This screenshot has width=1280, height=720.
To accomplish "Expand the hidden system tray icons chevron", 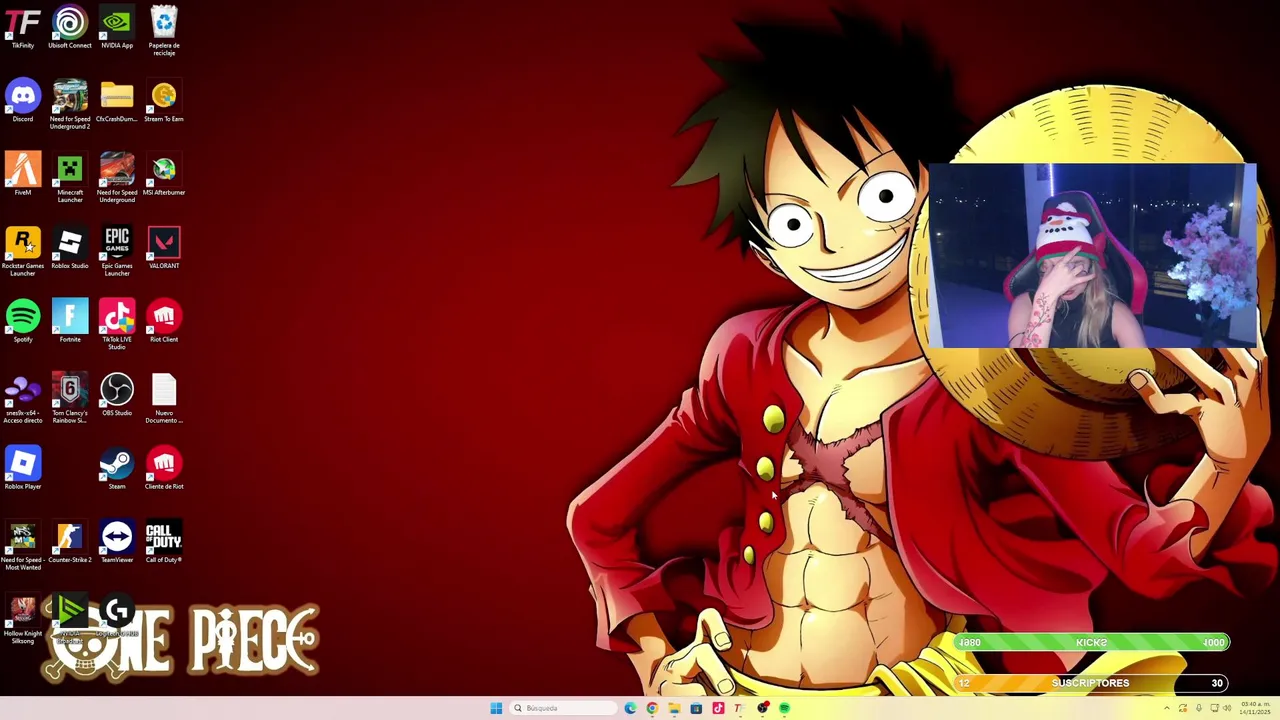I will [1166, 708].
